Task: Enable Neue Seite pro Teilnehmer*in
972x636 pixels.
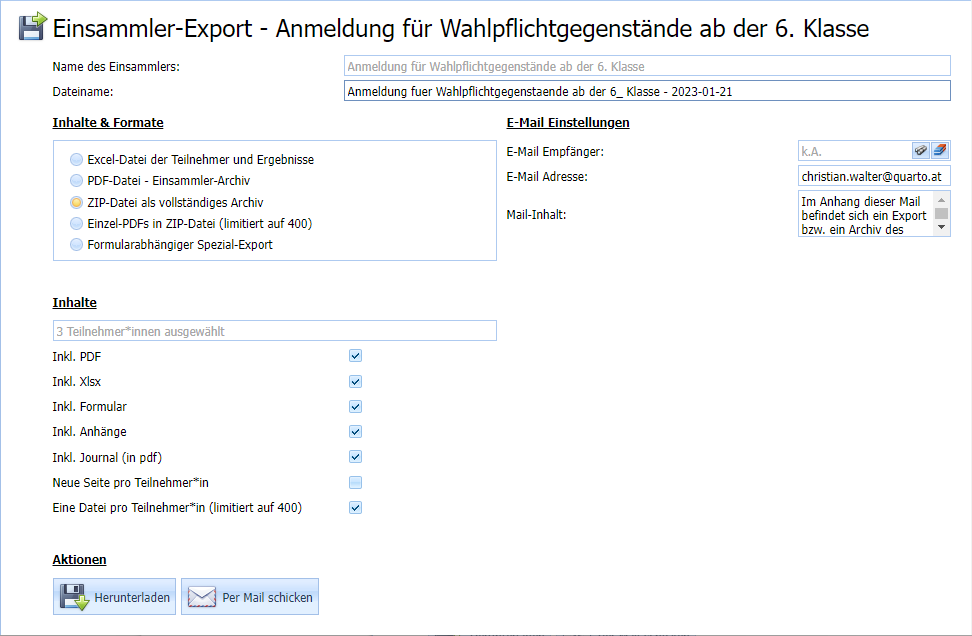Action: click(355, 483)
